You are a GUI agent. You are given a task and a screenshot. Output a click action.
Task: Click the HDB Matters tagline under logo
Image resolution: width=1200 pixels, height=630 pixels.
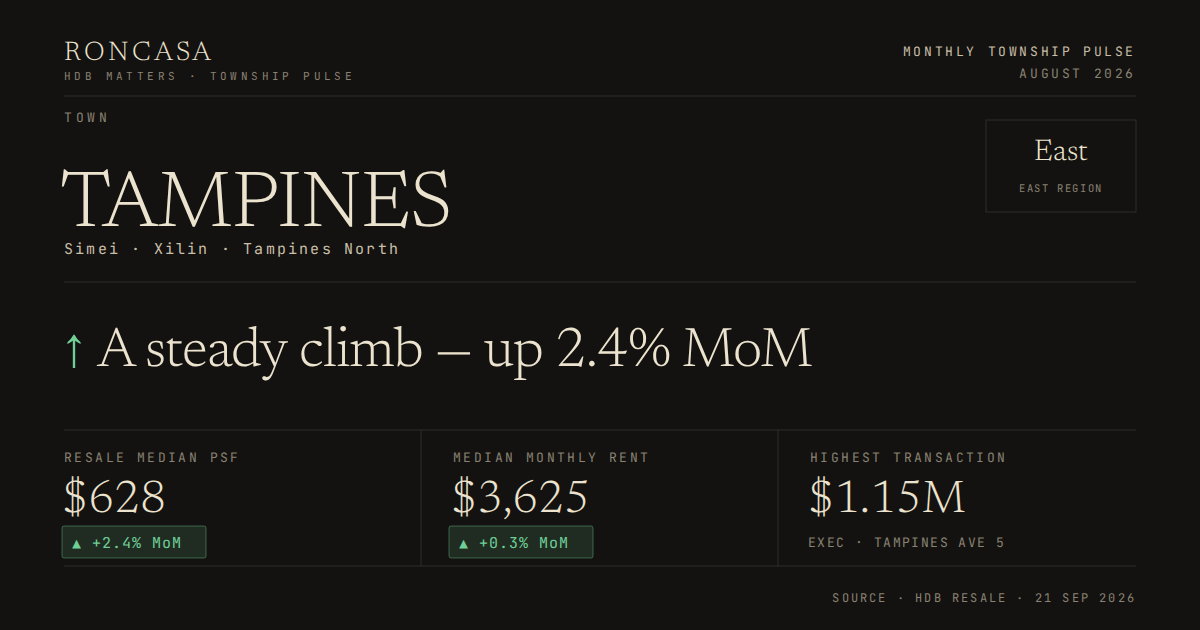[x=209, y=76]
